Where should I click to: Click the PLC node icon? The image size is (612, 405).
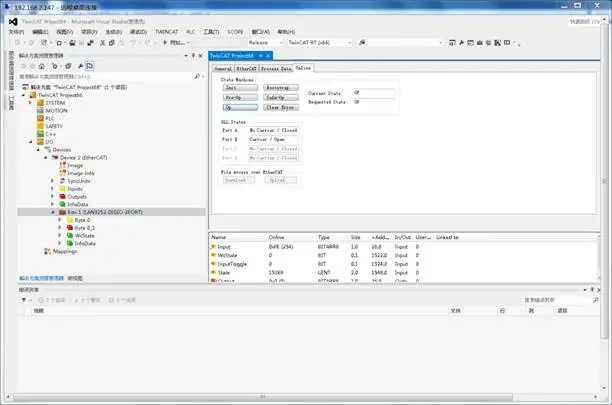[40, 118]
